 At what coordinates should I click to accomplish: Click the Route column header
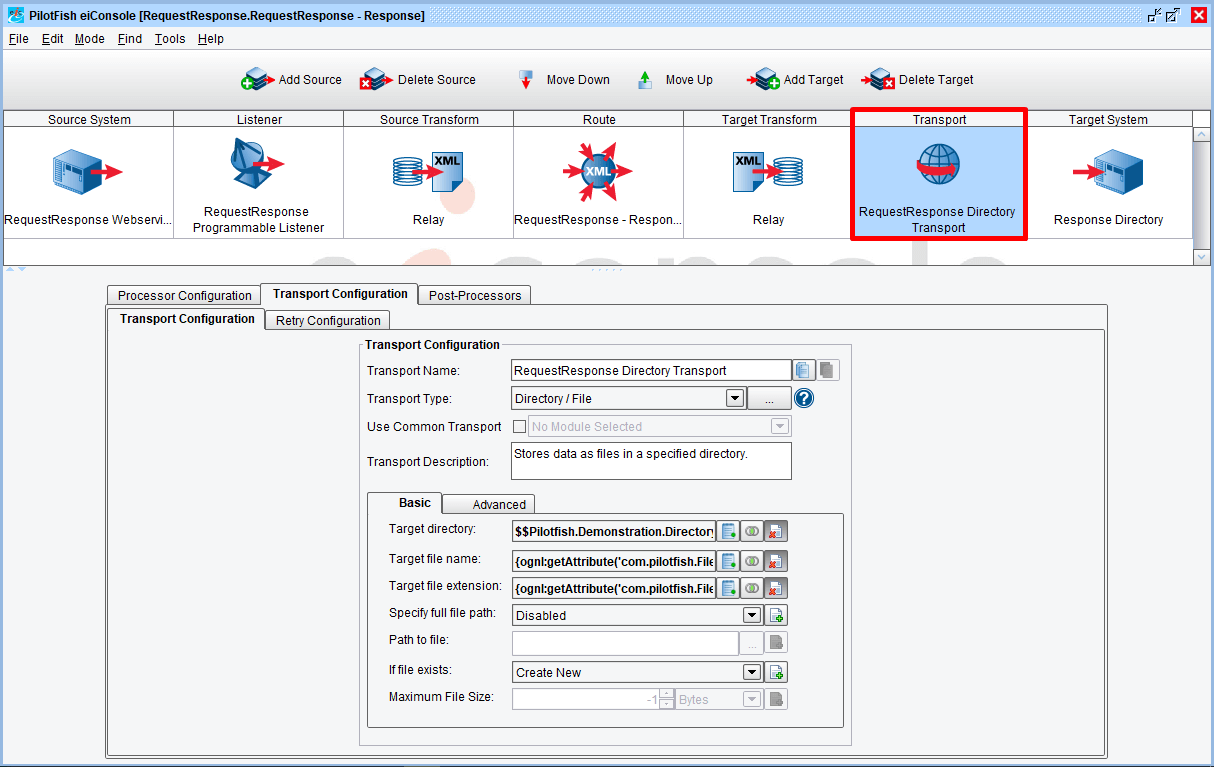599,119
